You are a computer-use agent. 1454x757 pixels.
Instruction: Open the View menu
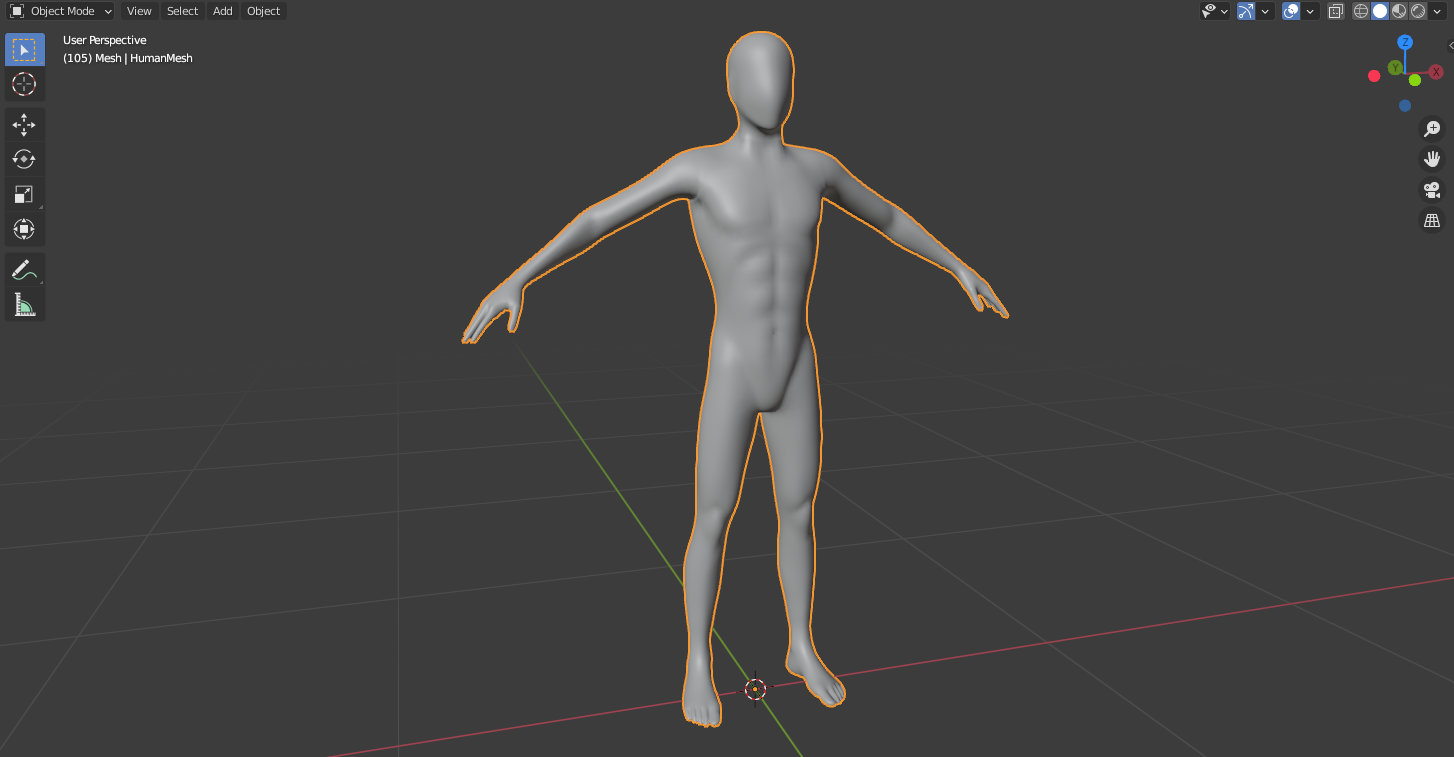[x=139, y=11]
